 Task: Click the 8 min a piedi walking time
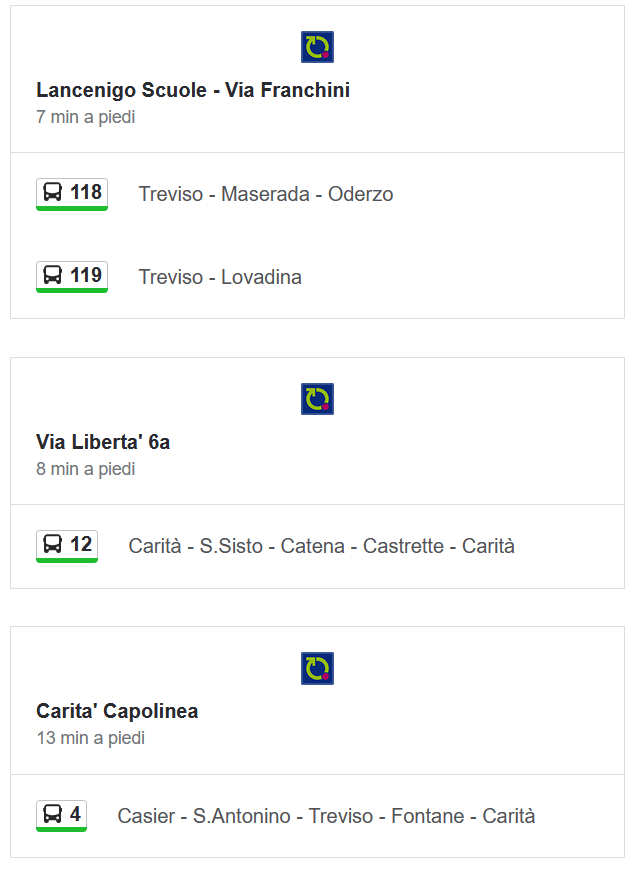(x=86, y=469)
